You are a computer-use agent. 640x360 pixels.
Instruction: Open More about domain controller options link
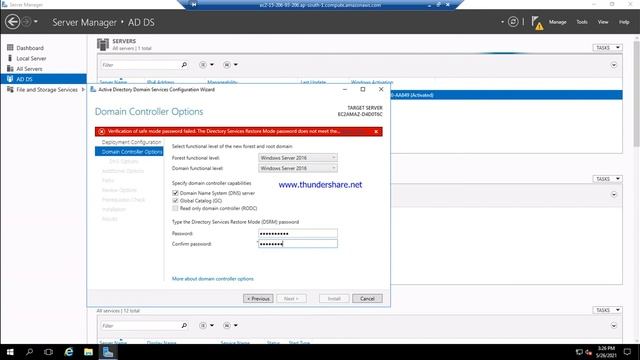click(213, 279)
